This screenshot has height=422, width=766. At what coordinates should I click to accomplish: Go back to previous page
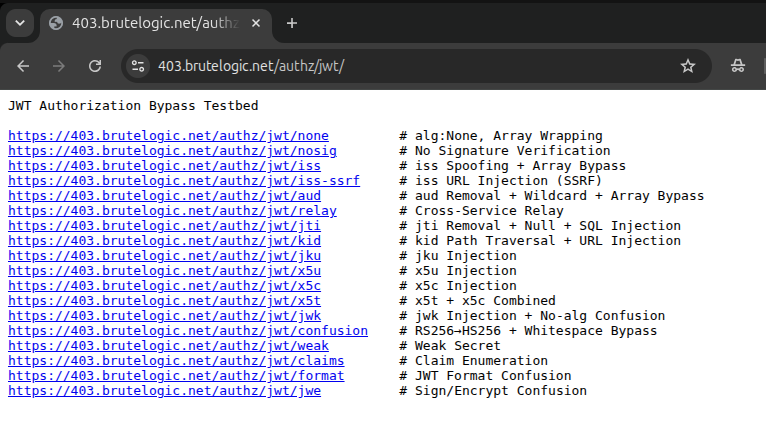(23, 66)
